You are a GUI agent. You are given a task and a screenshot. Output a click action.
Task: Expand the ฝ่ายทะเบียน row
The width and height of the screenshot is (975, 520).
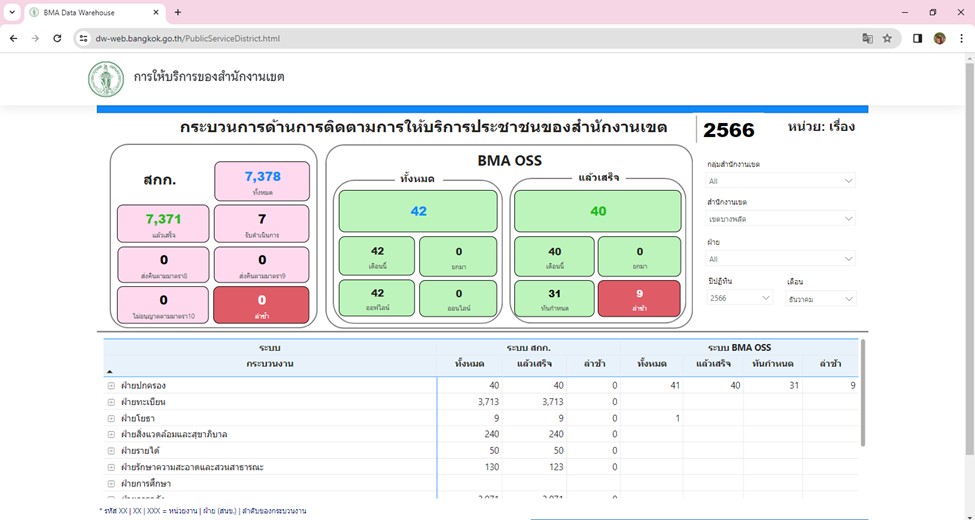click(x=111, y=402)
